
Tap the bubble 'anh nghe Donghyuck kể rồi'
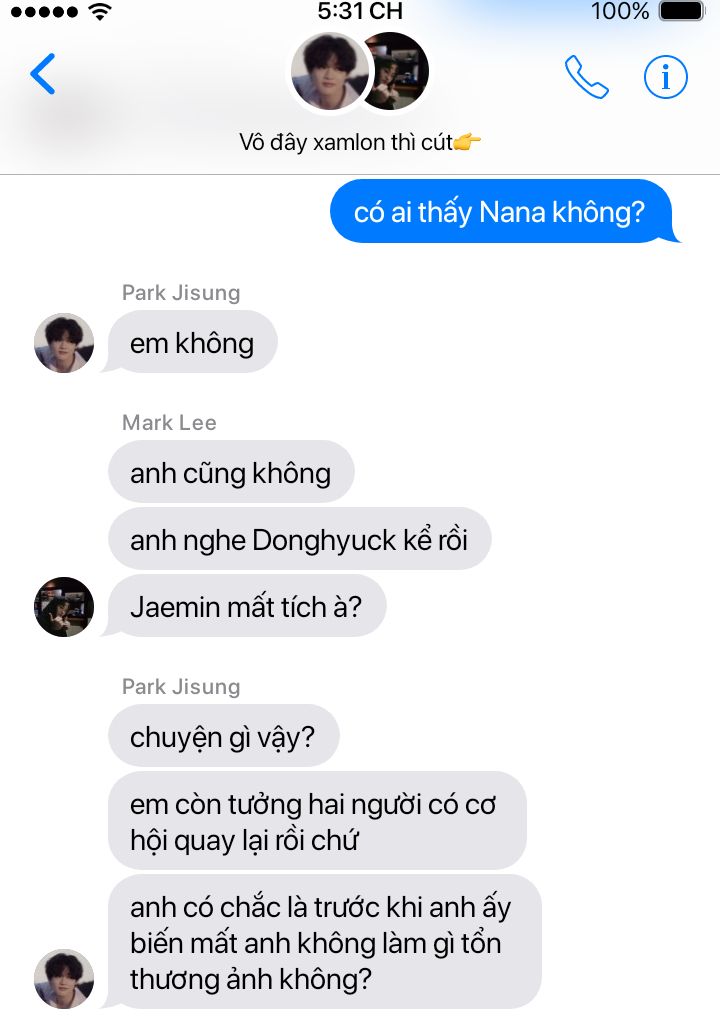[x=299, y=539]
